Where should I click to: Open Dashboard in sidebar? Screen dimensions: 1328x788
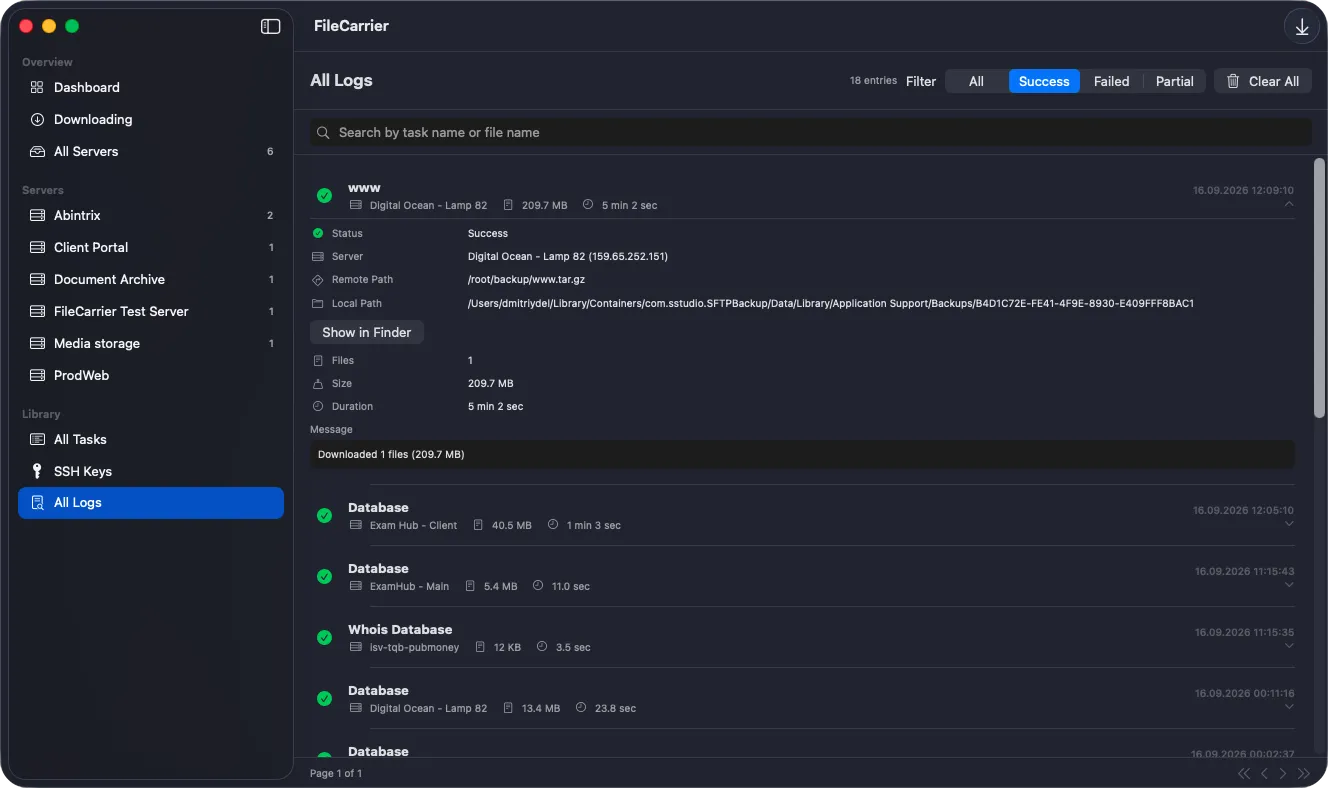click(x=151, y=87)
